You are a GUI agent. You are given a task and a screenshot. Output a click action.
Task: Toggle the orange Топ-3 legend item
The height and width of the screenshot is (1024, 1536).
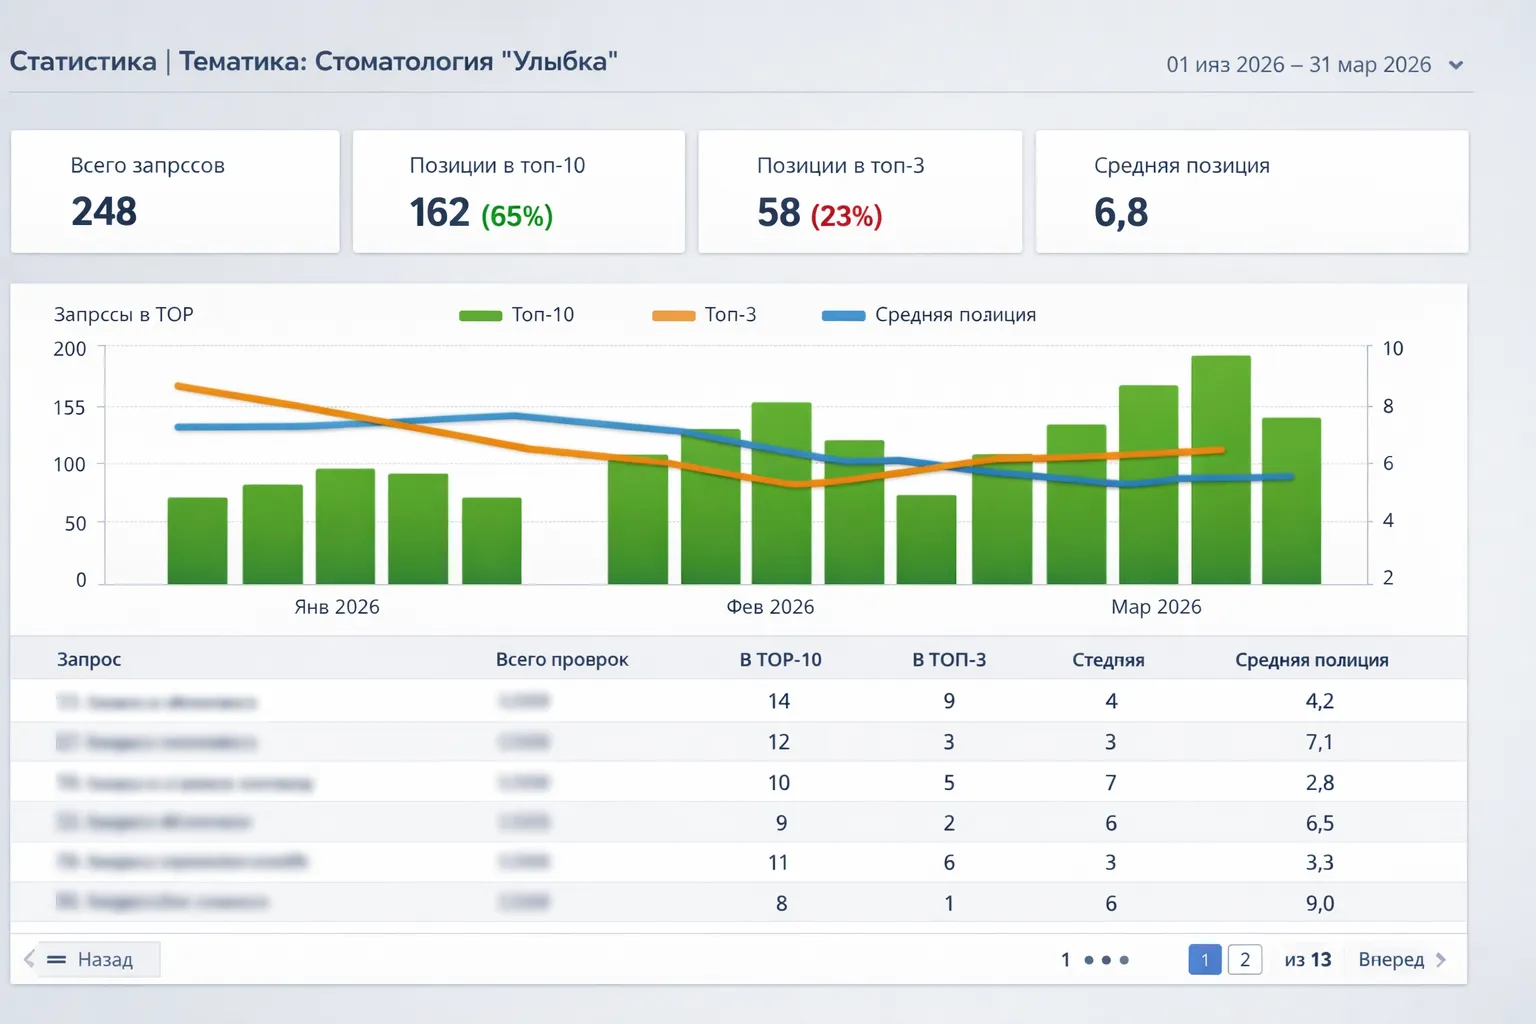tap(704, 315)
